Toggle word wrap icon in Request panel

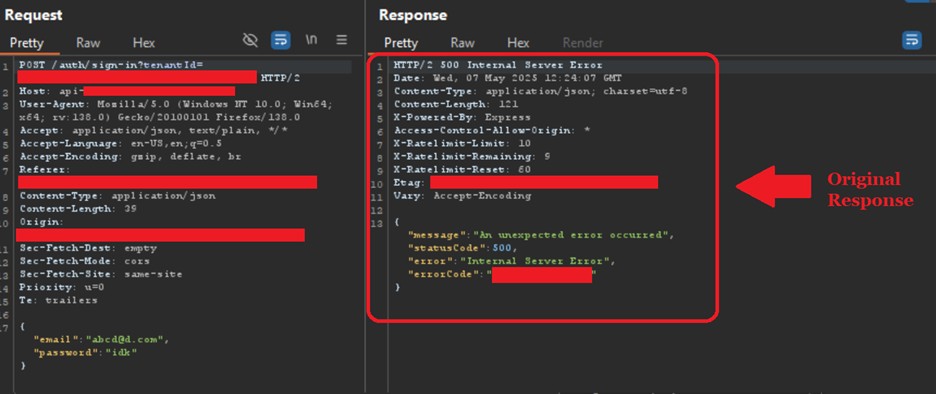click(281, 41)
